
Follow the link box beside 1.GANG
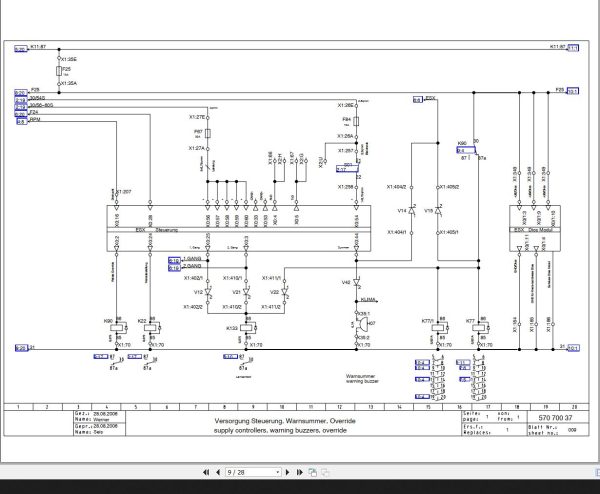174,261
